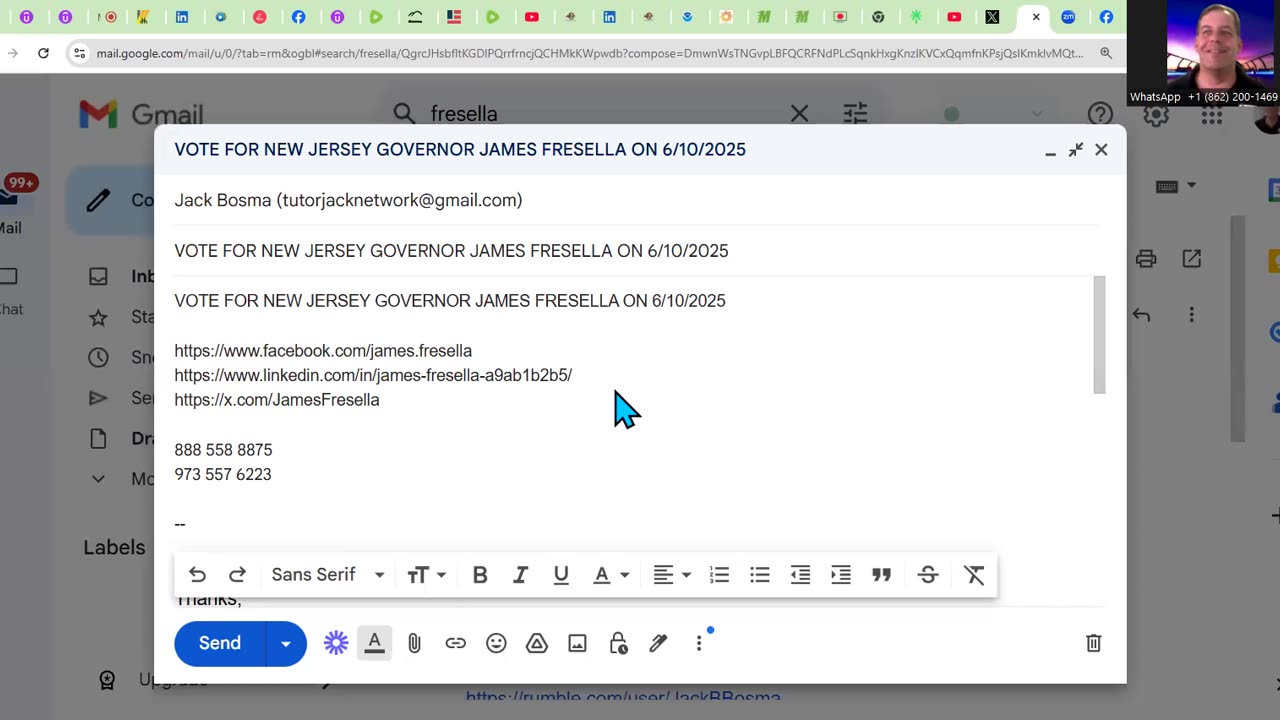
Task: Insert a photo
Action: (577, 643)
